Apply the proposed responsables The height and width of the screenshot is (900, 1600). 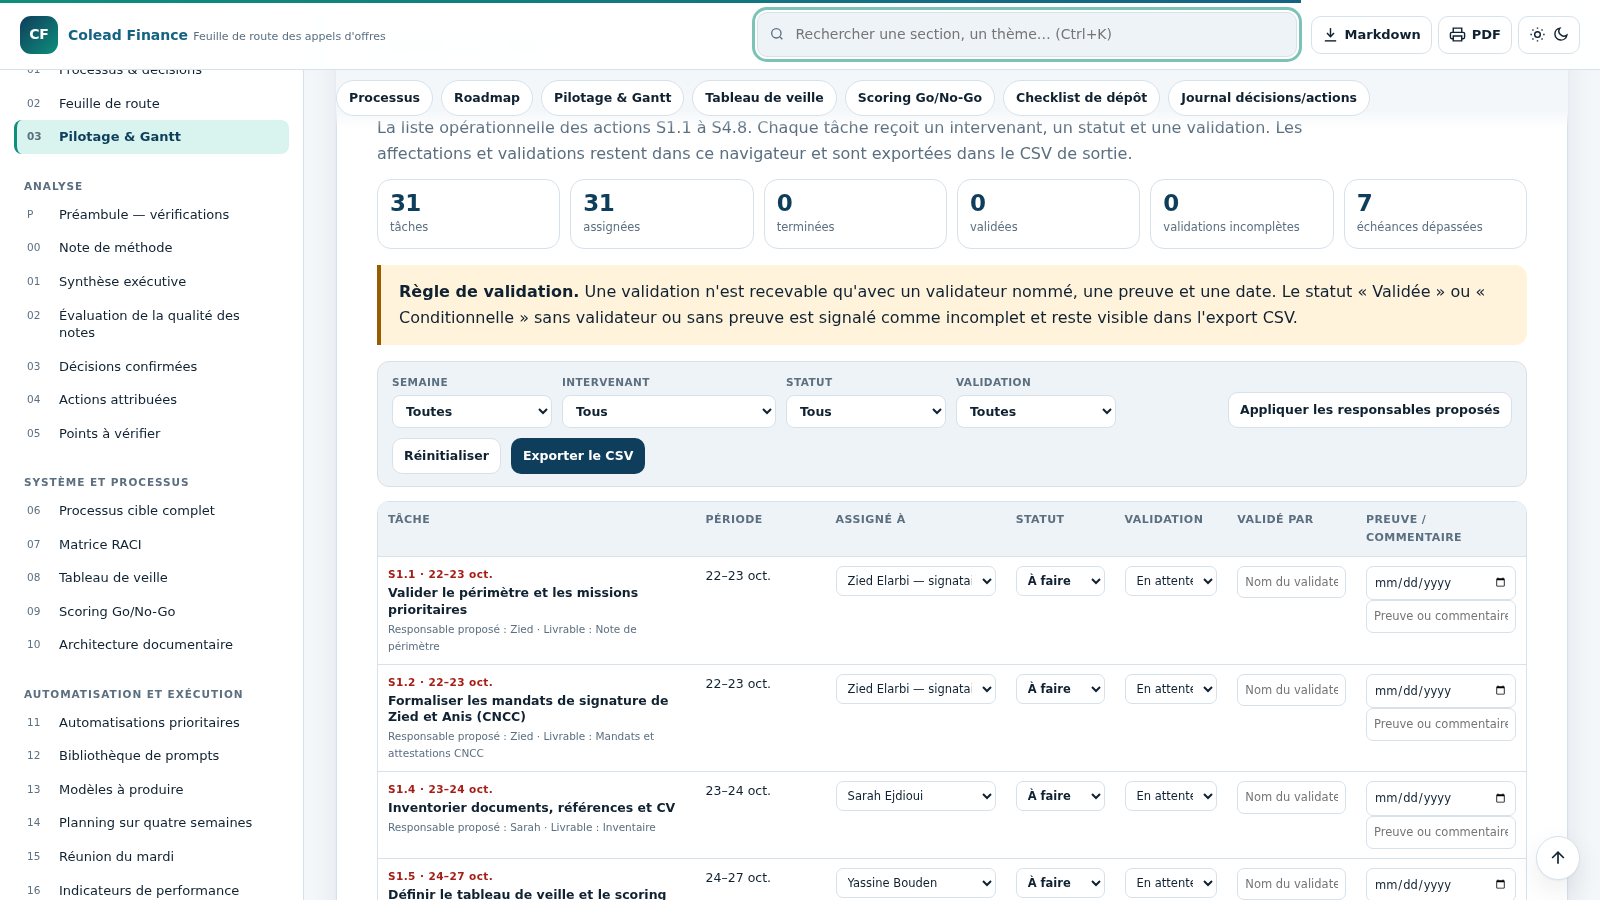[x=1370, y=410]
